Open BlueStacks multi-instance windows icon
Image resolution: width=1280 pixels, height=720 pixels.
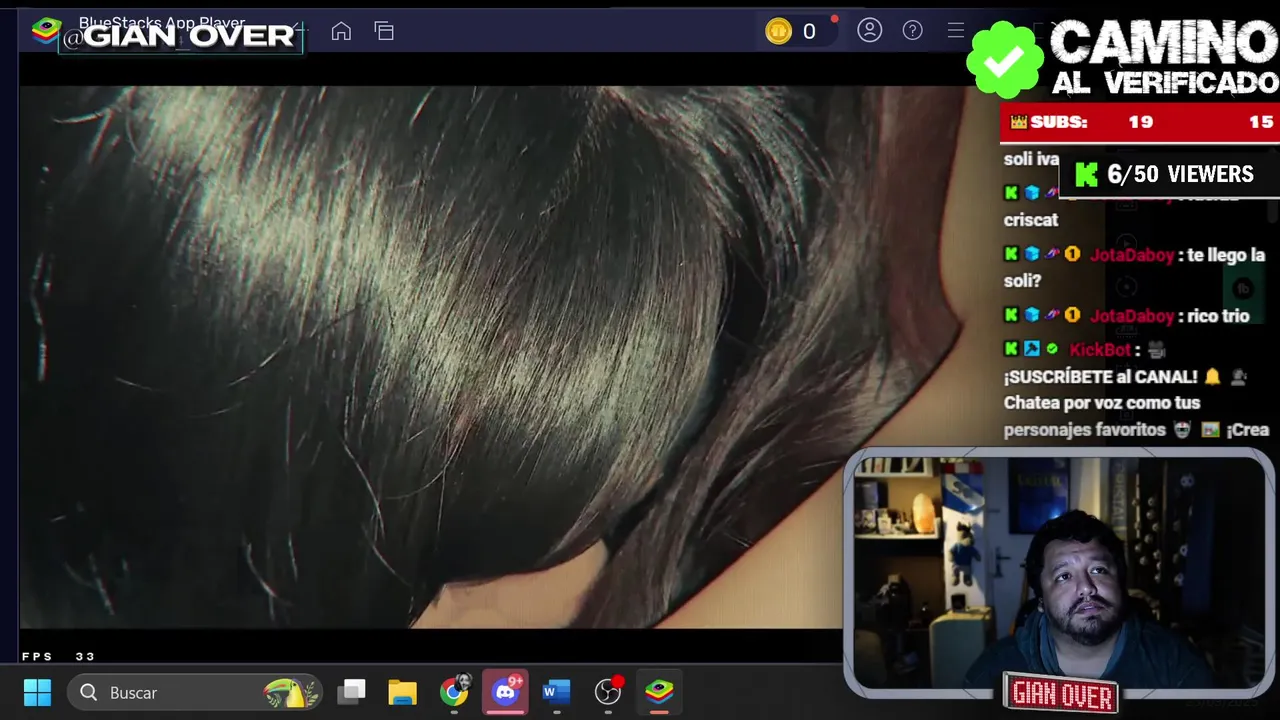[x=384, y=31]
